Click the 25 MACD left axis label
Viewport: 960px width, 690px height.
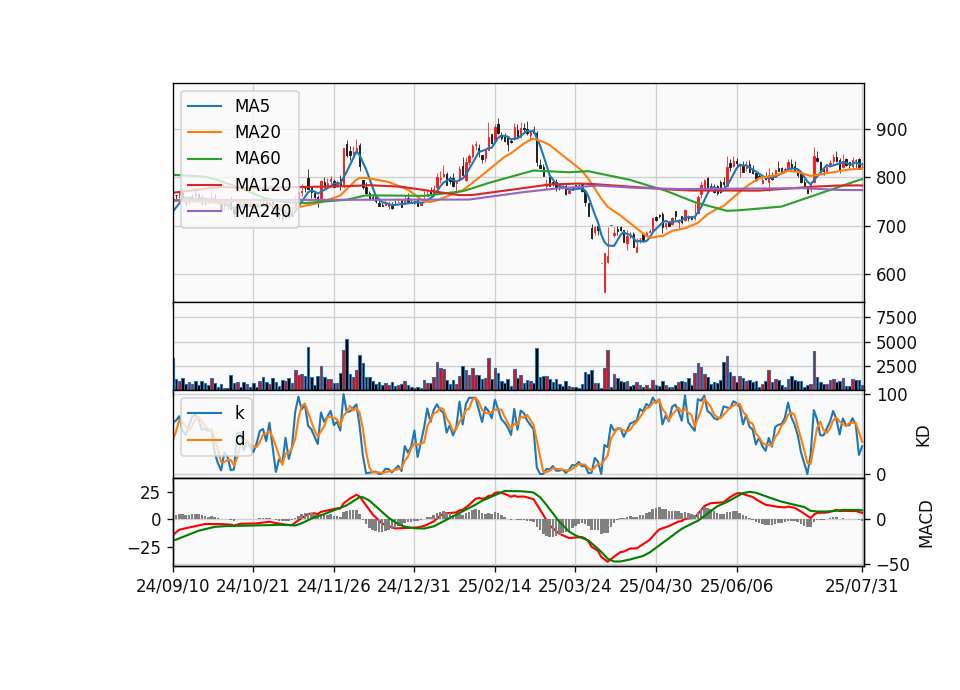[151, 493]
